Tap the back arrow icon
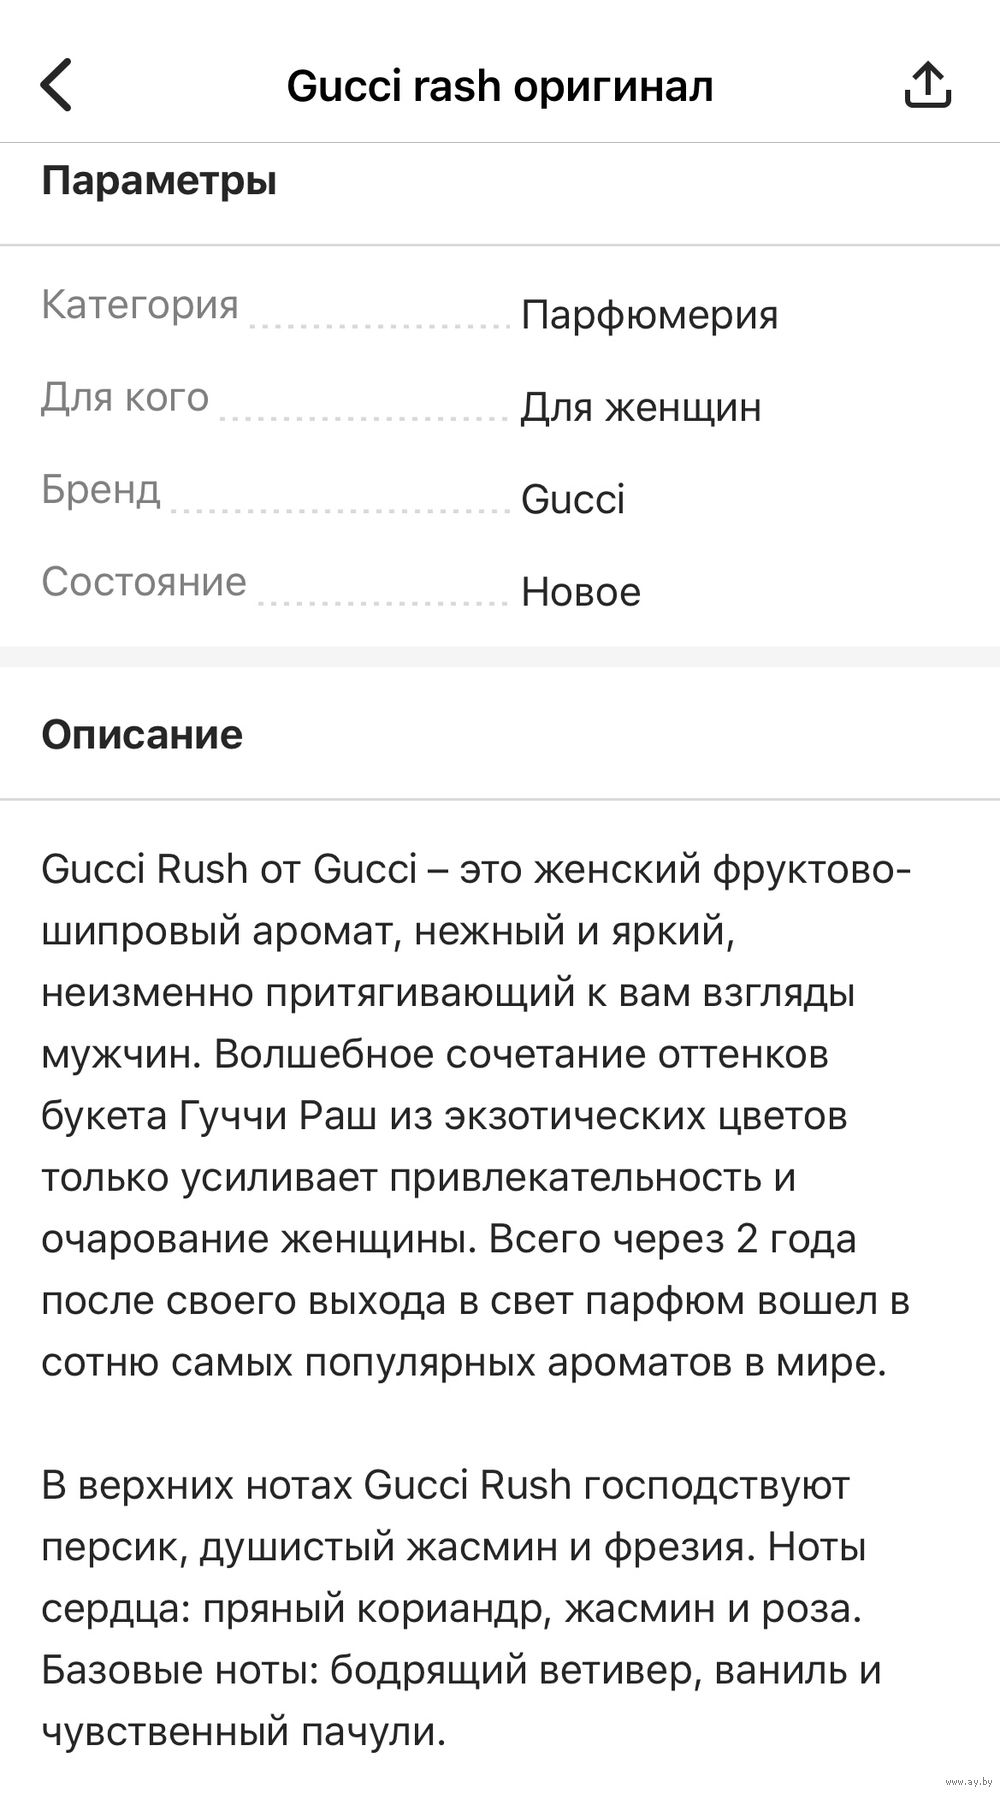Screen dimensions: 1000x1793 click(56, 85)
